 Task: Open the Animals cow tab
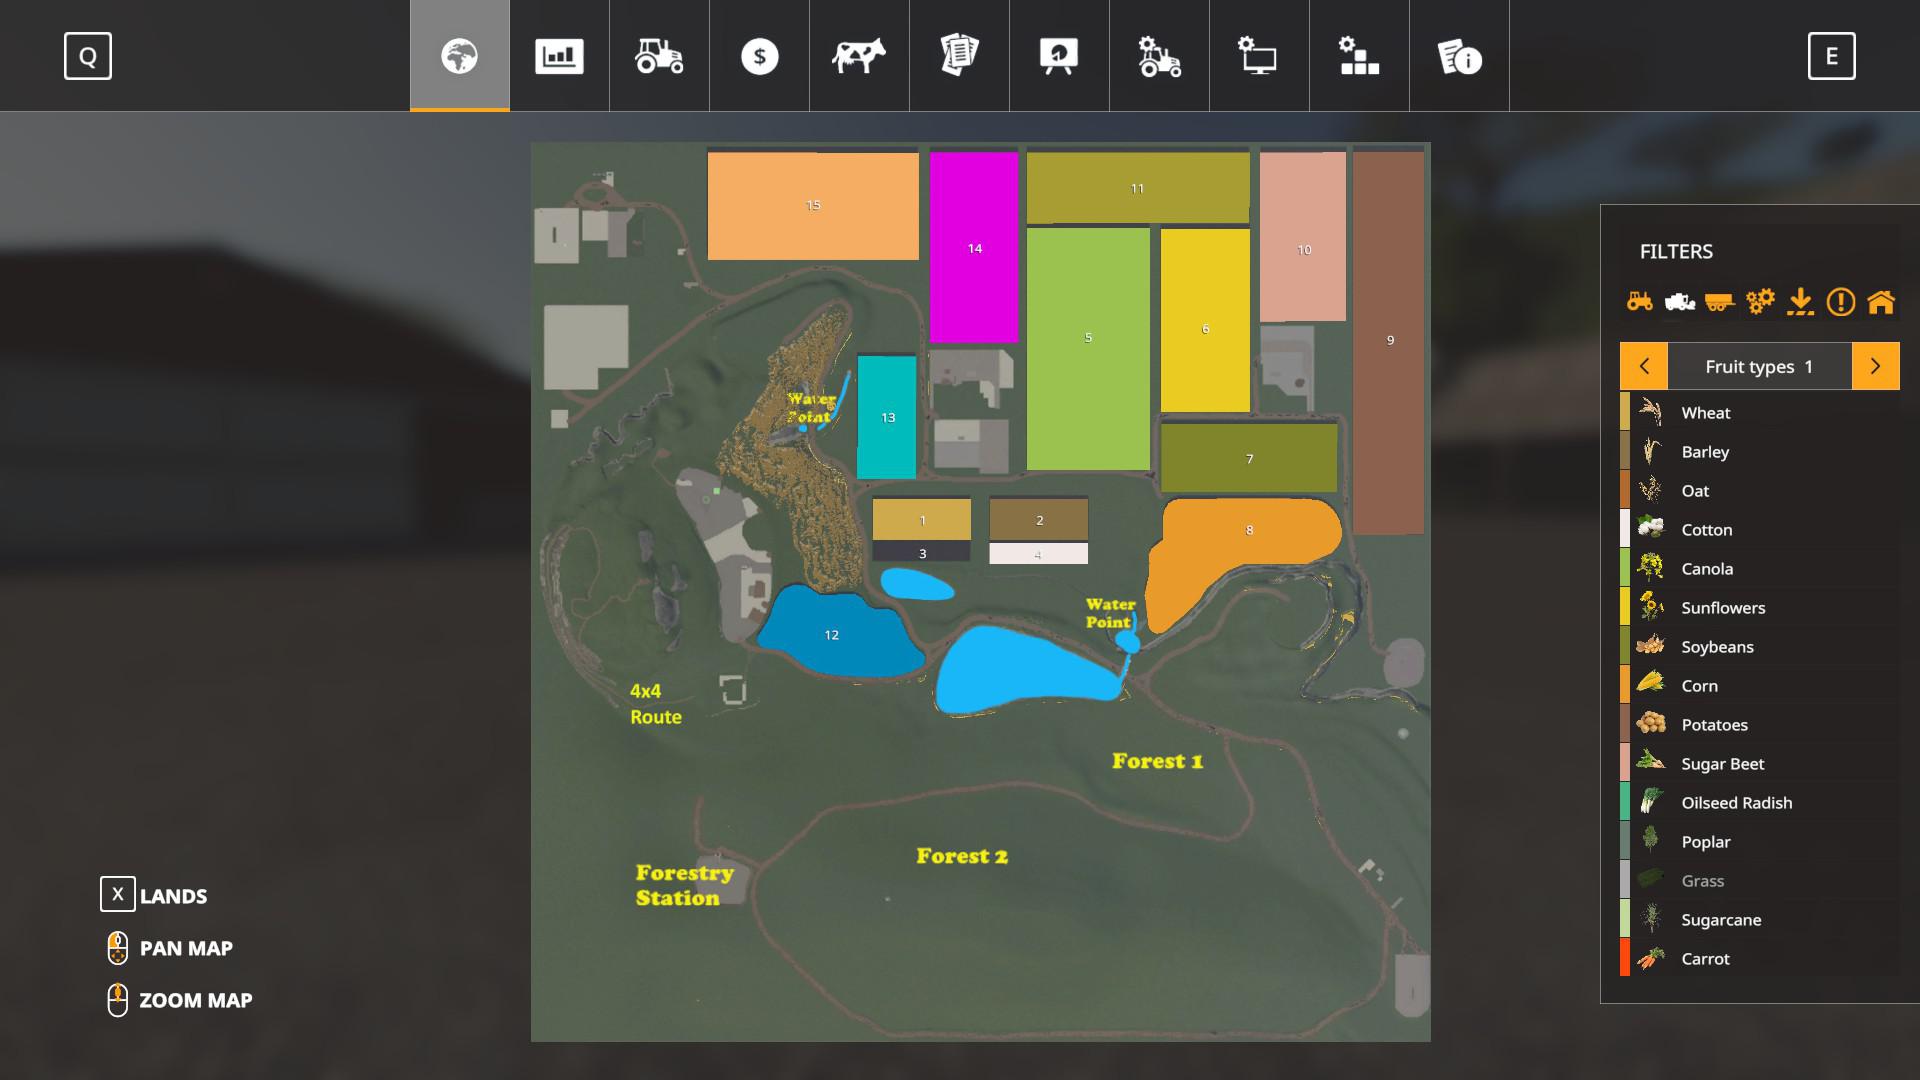(x=859, y=56)
